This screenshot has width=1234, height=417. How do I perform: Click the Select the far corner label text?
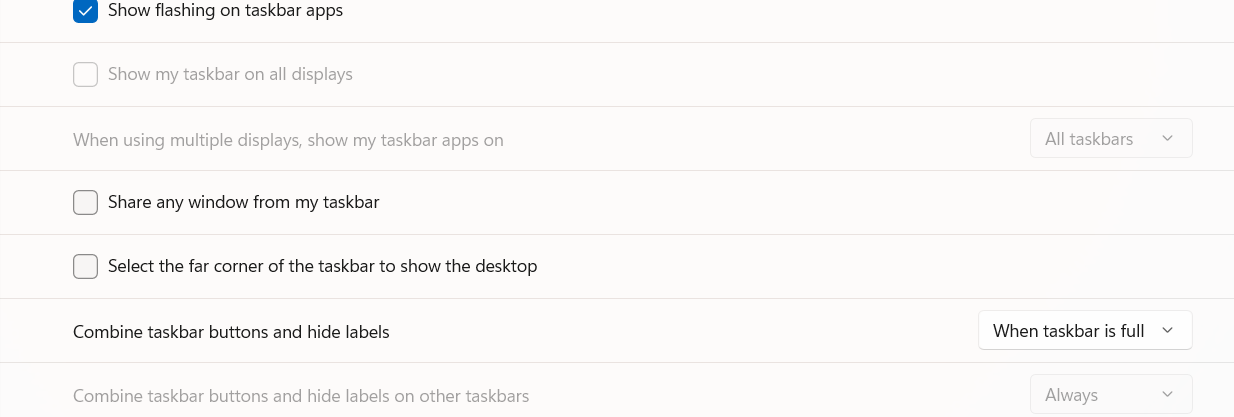pyautogui.click(x=323, y=266)
